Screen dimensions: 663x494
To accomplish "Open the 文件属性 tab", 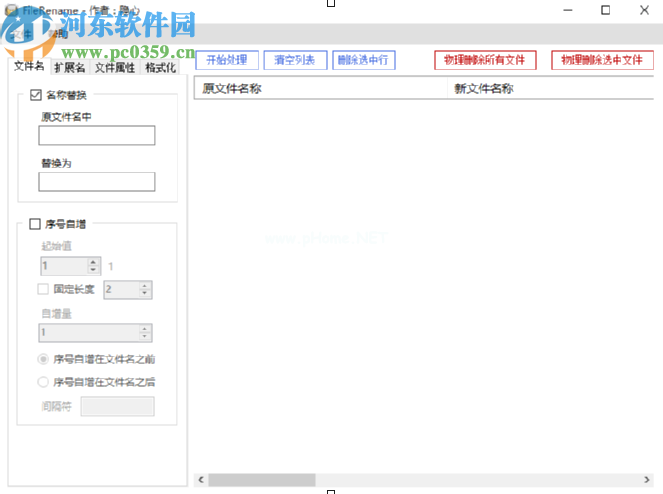I will (115, 68).
